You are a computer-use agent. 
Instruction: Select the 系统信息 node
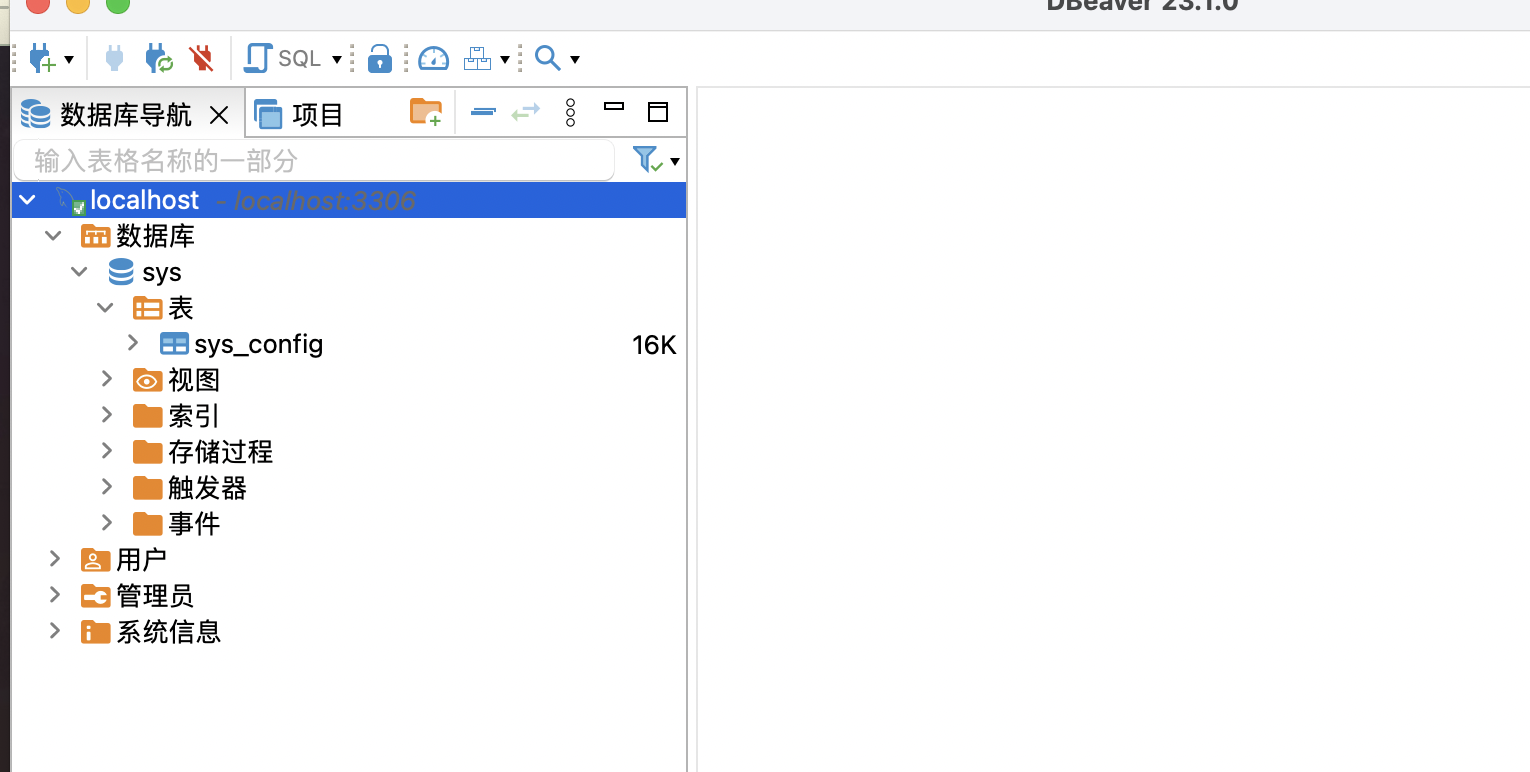168,632
